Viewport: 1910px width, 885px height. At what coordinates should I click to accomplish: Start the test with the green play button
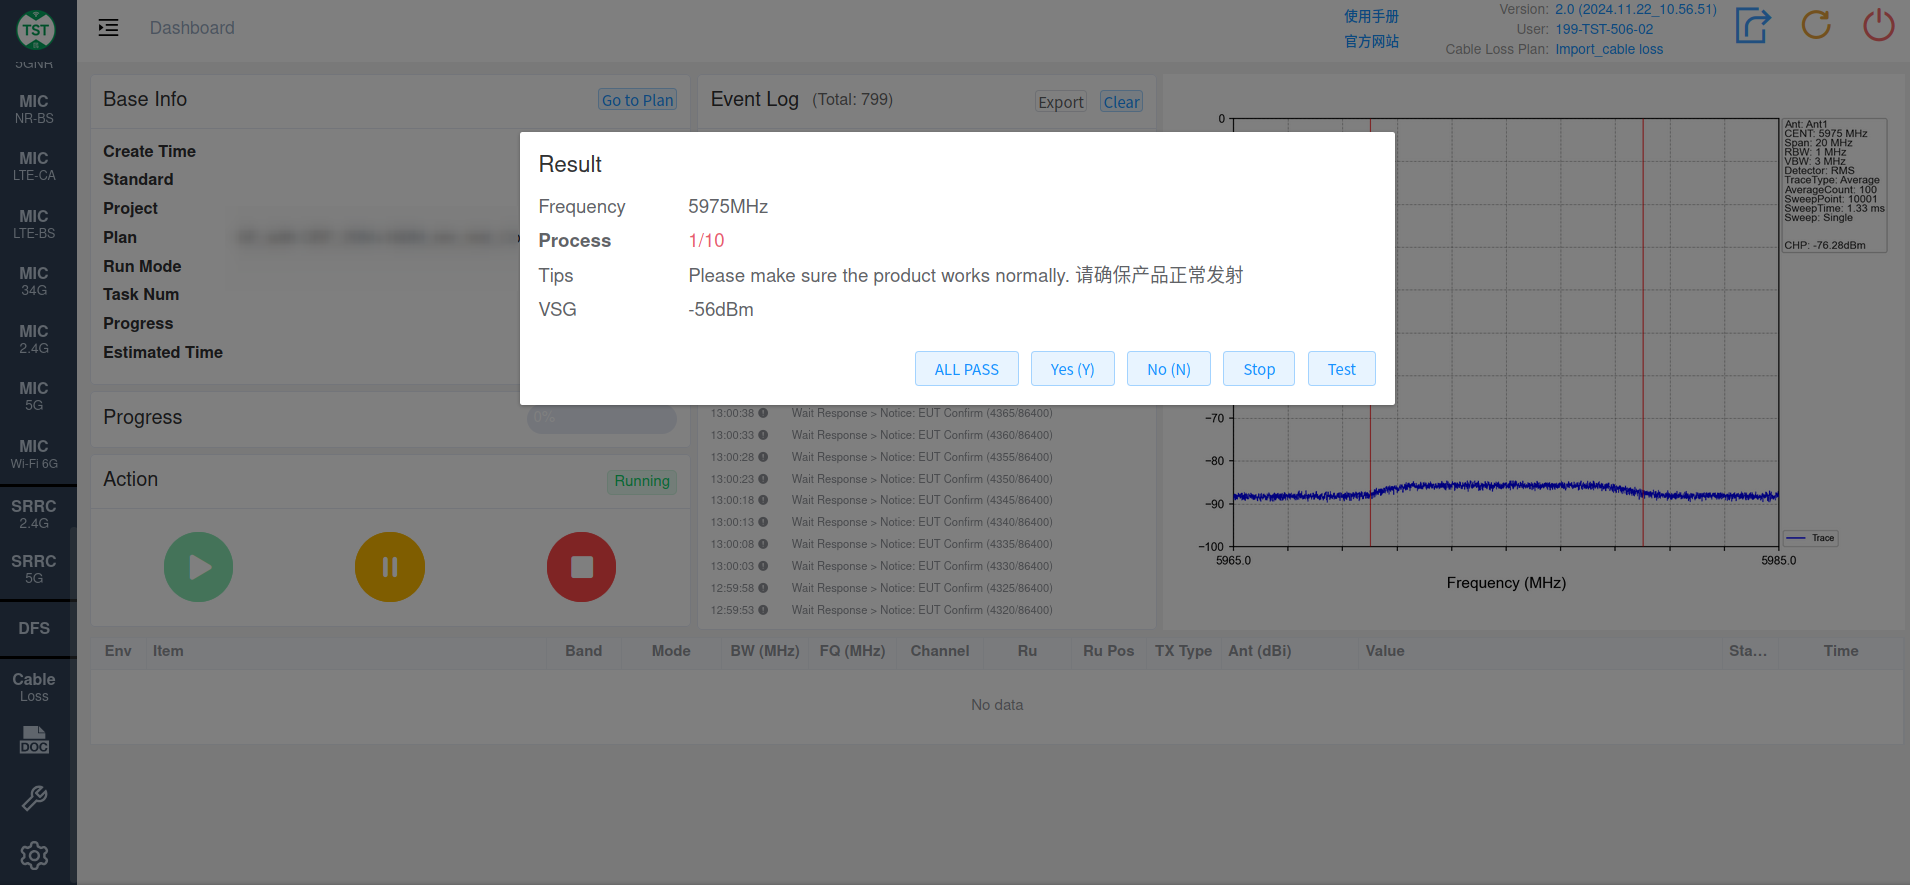click(x=199, y=567)
